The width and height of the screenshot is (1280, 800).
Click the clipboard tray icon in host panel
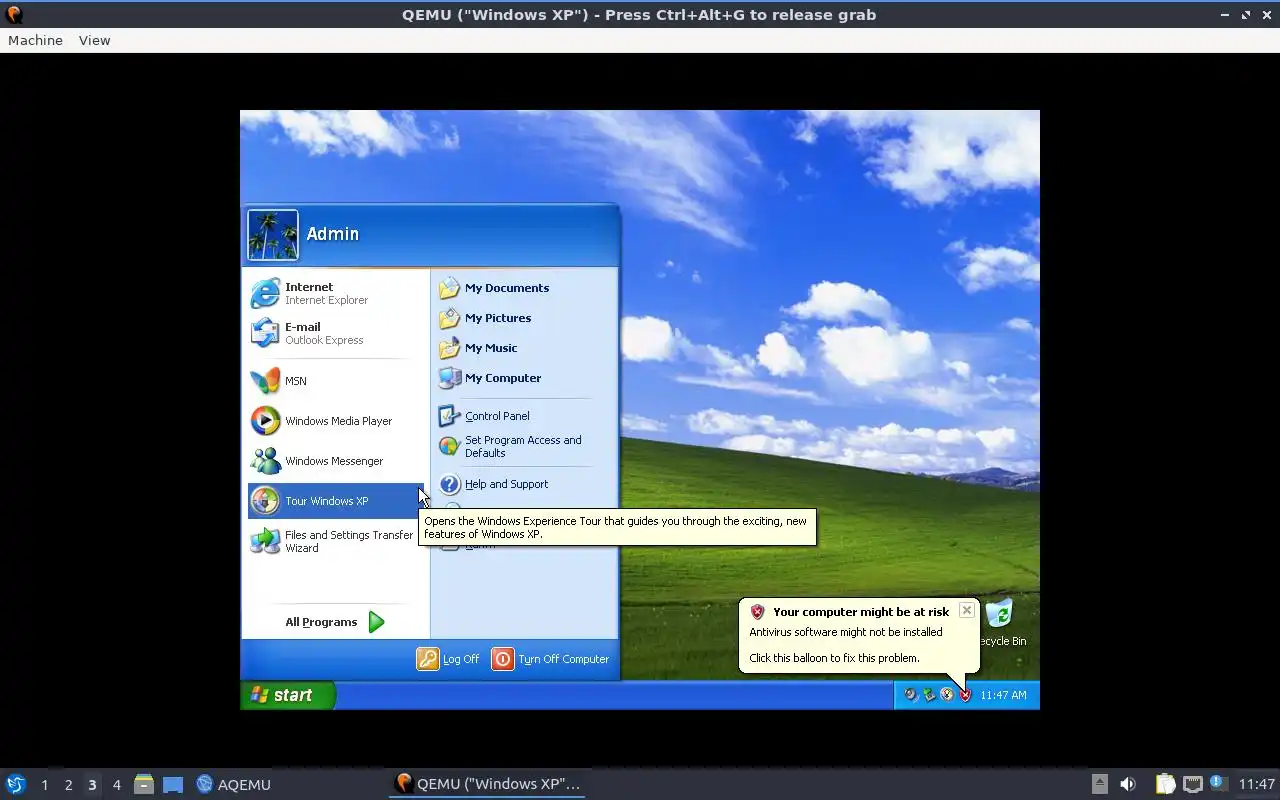click(x=1165, y=784)
